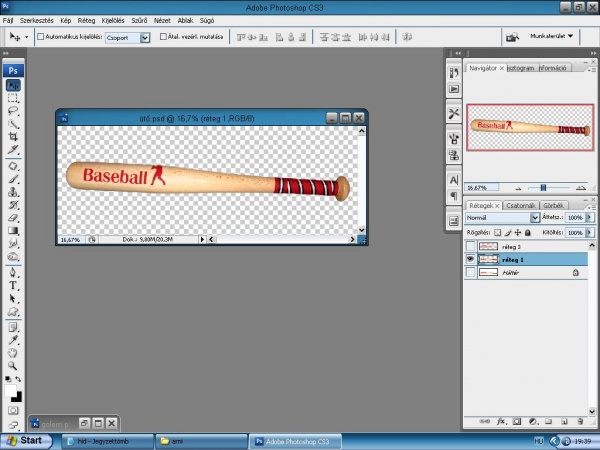Select the Blur tool
Screen dimensions: 600x450
pyautogui.click(x=13, y=243)
